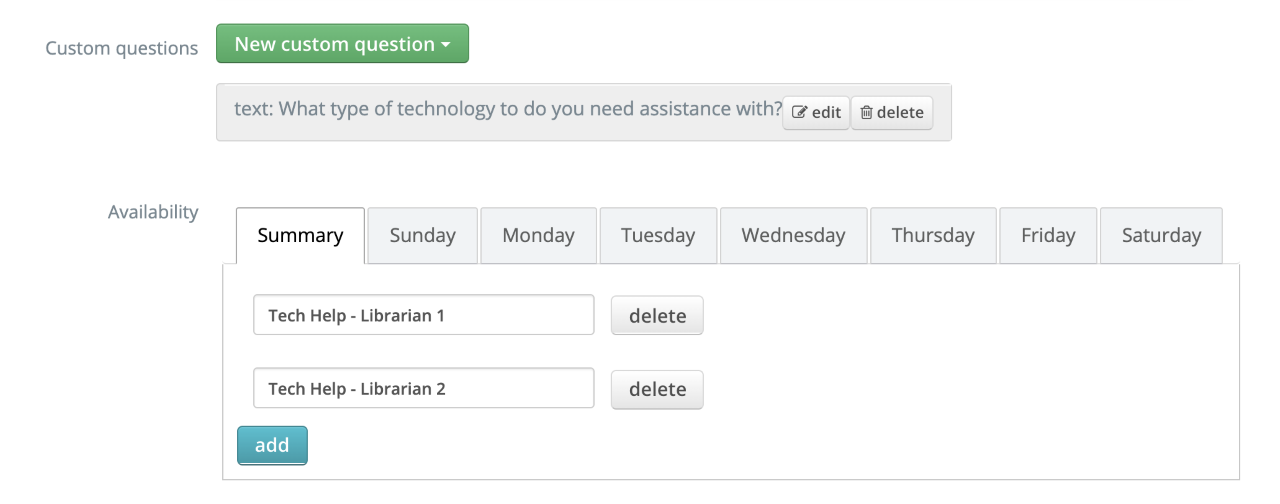Focus the Tech Help - Librarian 1 field
Screen dimensions: 1280x504
point(424,315)
